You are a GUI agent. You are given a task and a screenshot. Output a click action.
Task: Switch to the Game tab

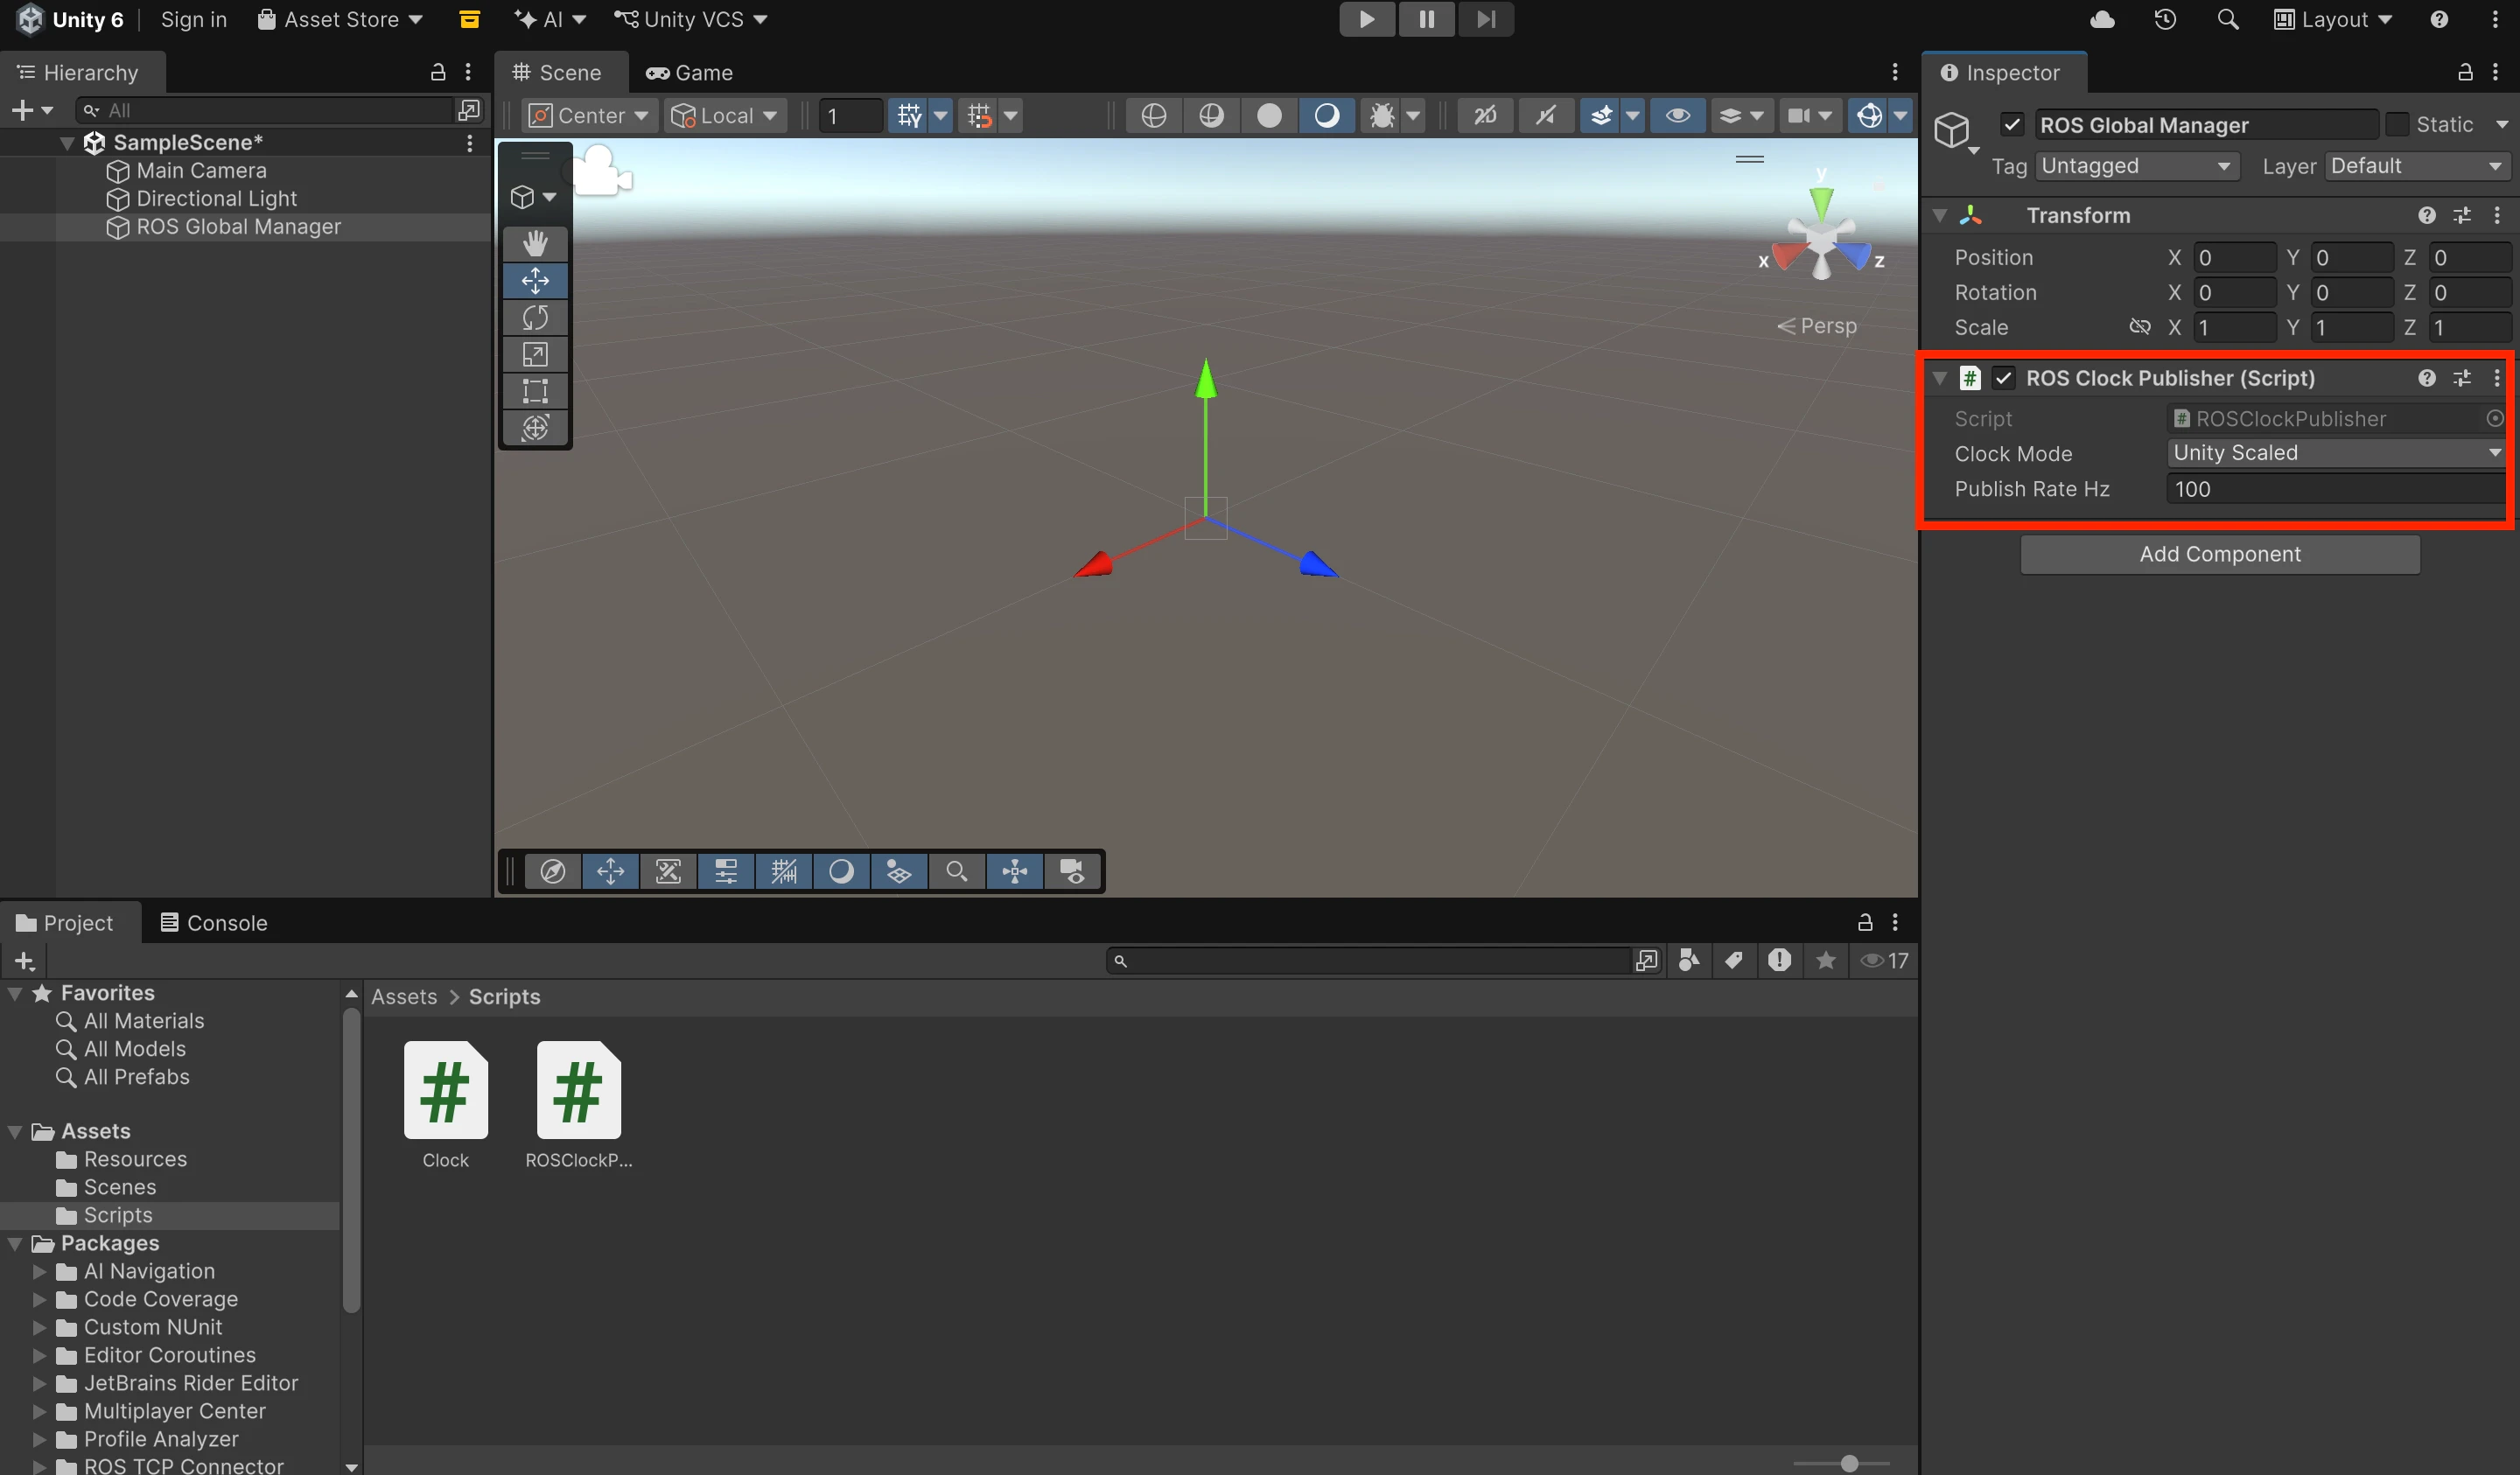[x=690, y=72]
